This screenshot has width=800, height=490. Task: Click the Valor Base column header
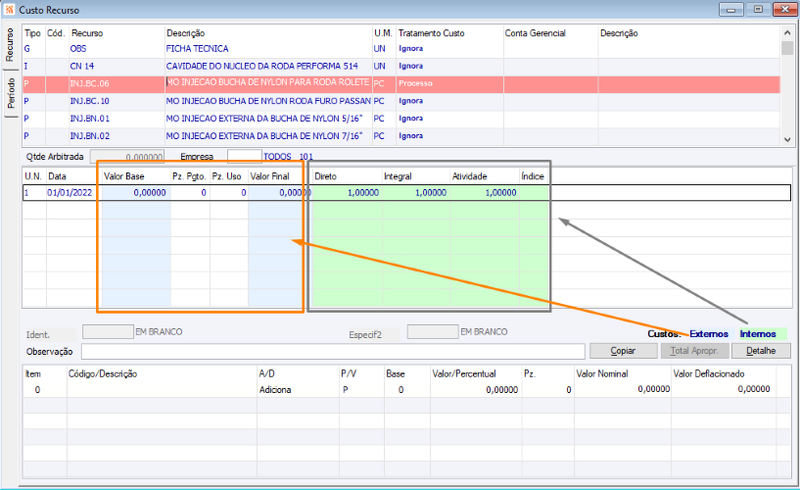(124, 176)
